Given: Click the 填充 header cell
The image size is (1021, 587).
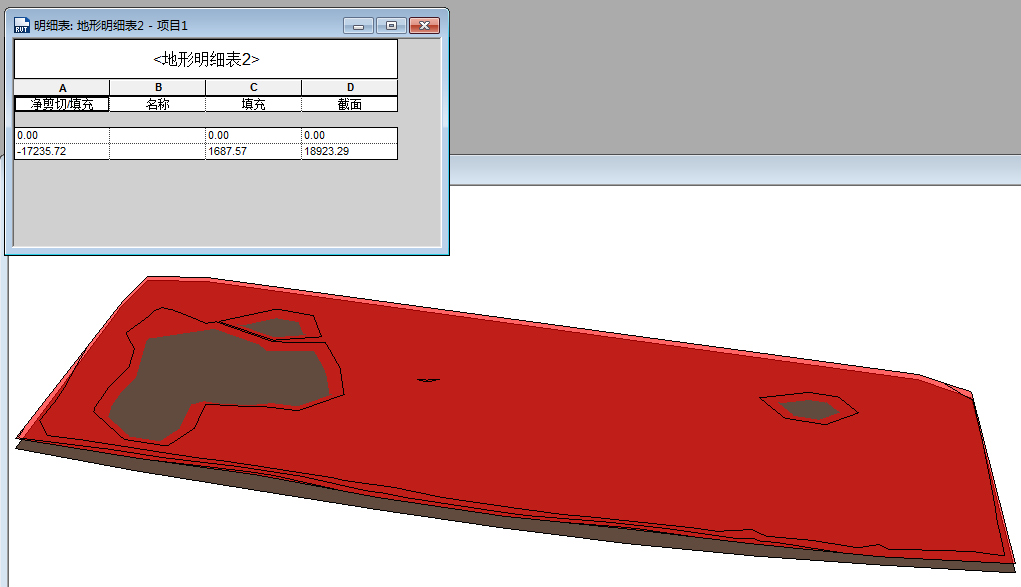Looking at the screenshot, I should pos(253,104).
